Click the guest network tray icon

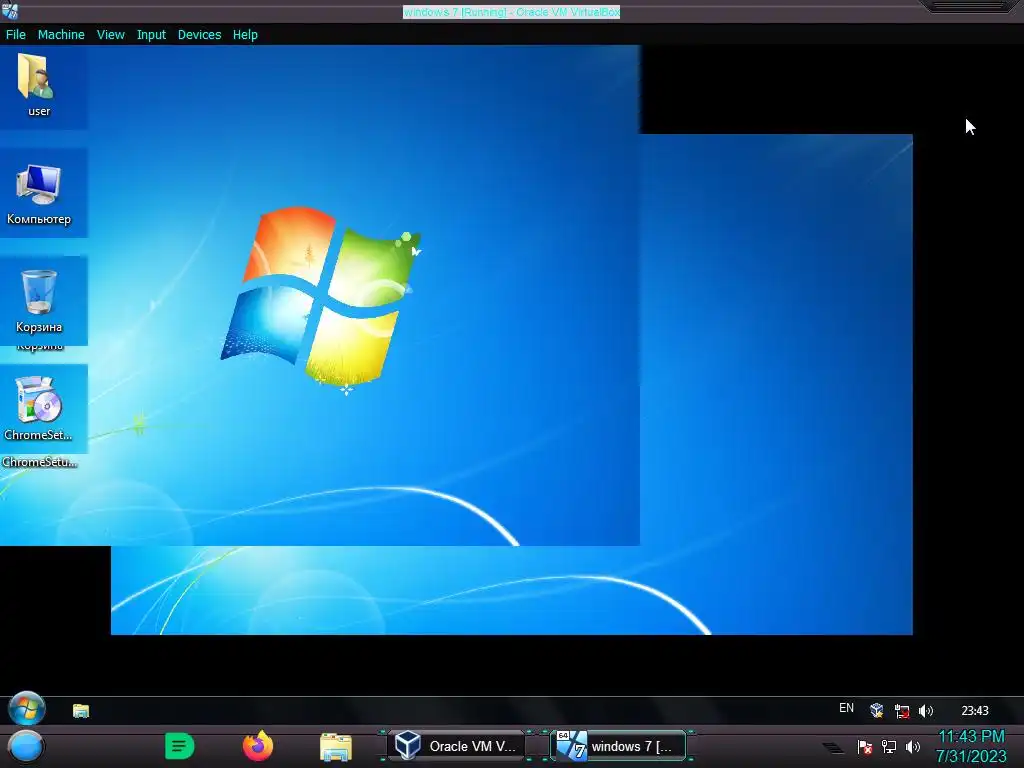[x=902, y=711]
